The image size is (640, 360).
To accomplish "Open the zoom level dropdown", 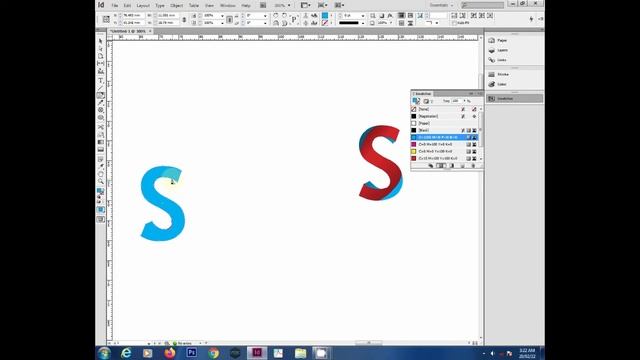I will tap(289, 5).
